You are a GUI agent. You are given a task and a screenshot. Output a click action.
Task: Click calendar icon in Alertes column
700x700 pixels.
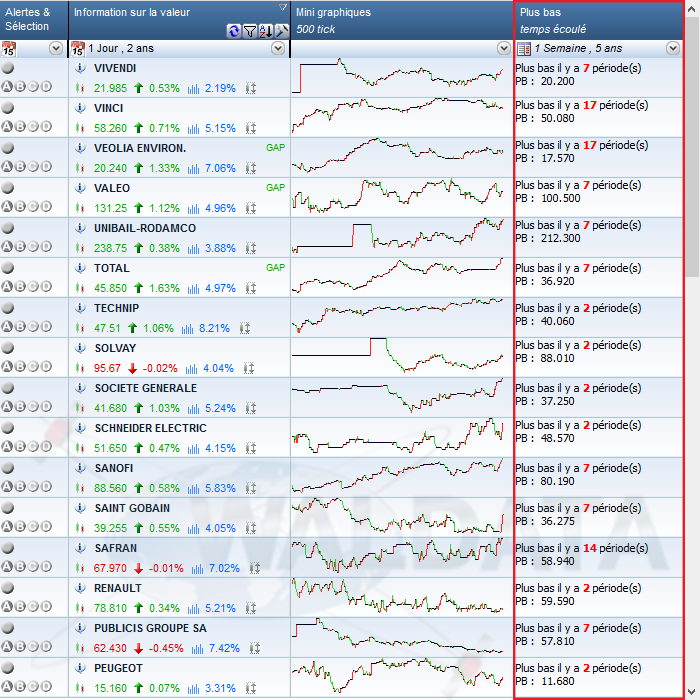8,48
